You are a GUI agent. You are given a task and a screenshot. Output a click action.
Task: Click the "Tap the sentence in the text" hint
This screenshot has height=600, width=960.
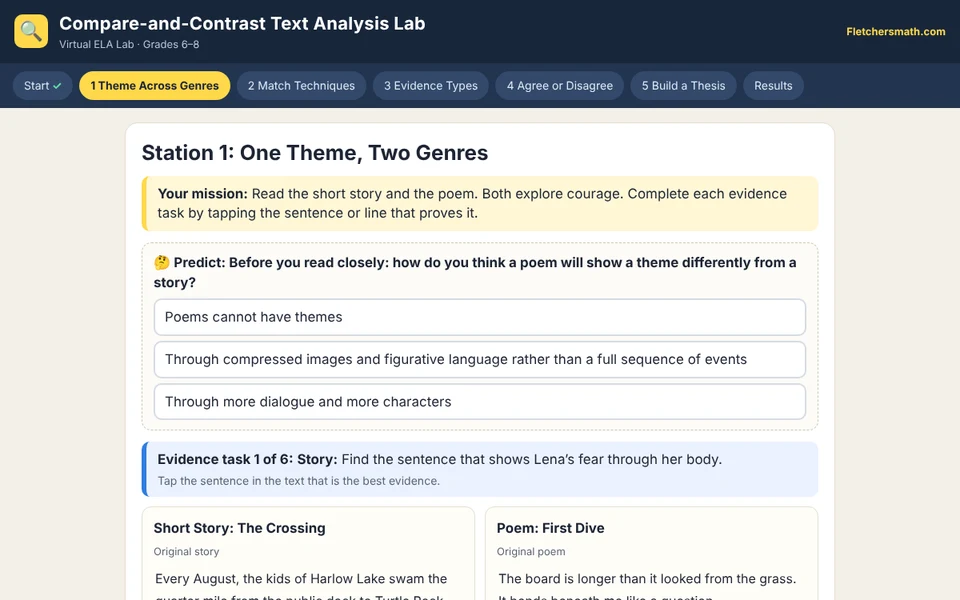[x=299, y=481]
